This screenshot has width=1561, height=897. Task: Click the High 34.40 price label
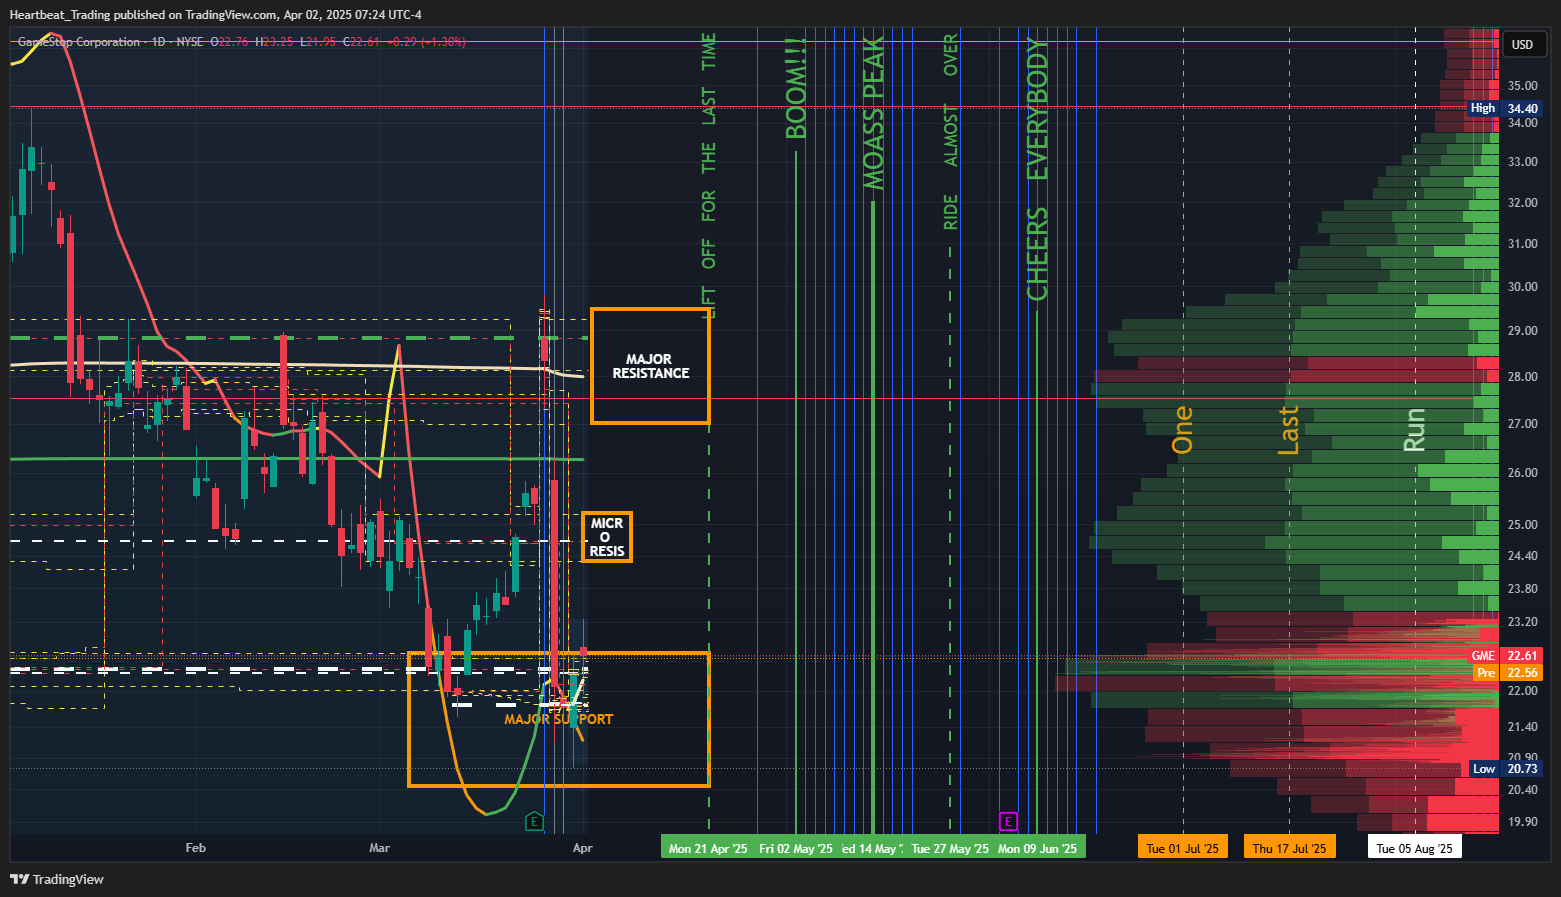[x=1504, y=108]
